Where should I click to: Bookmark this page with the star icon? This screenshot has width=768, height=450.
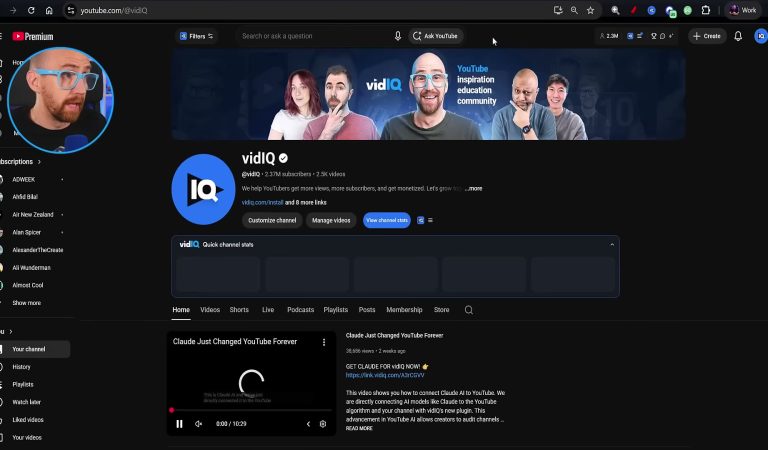[591, 10]
